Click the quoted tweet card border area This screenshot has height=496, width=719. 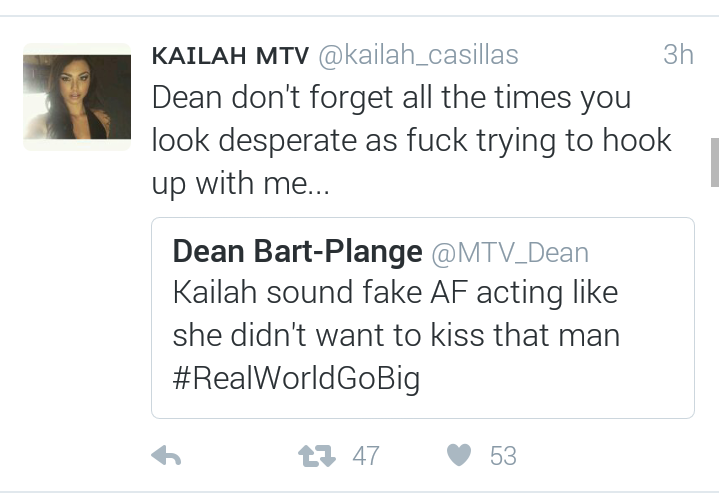click(x=423, y=318)
